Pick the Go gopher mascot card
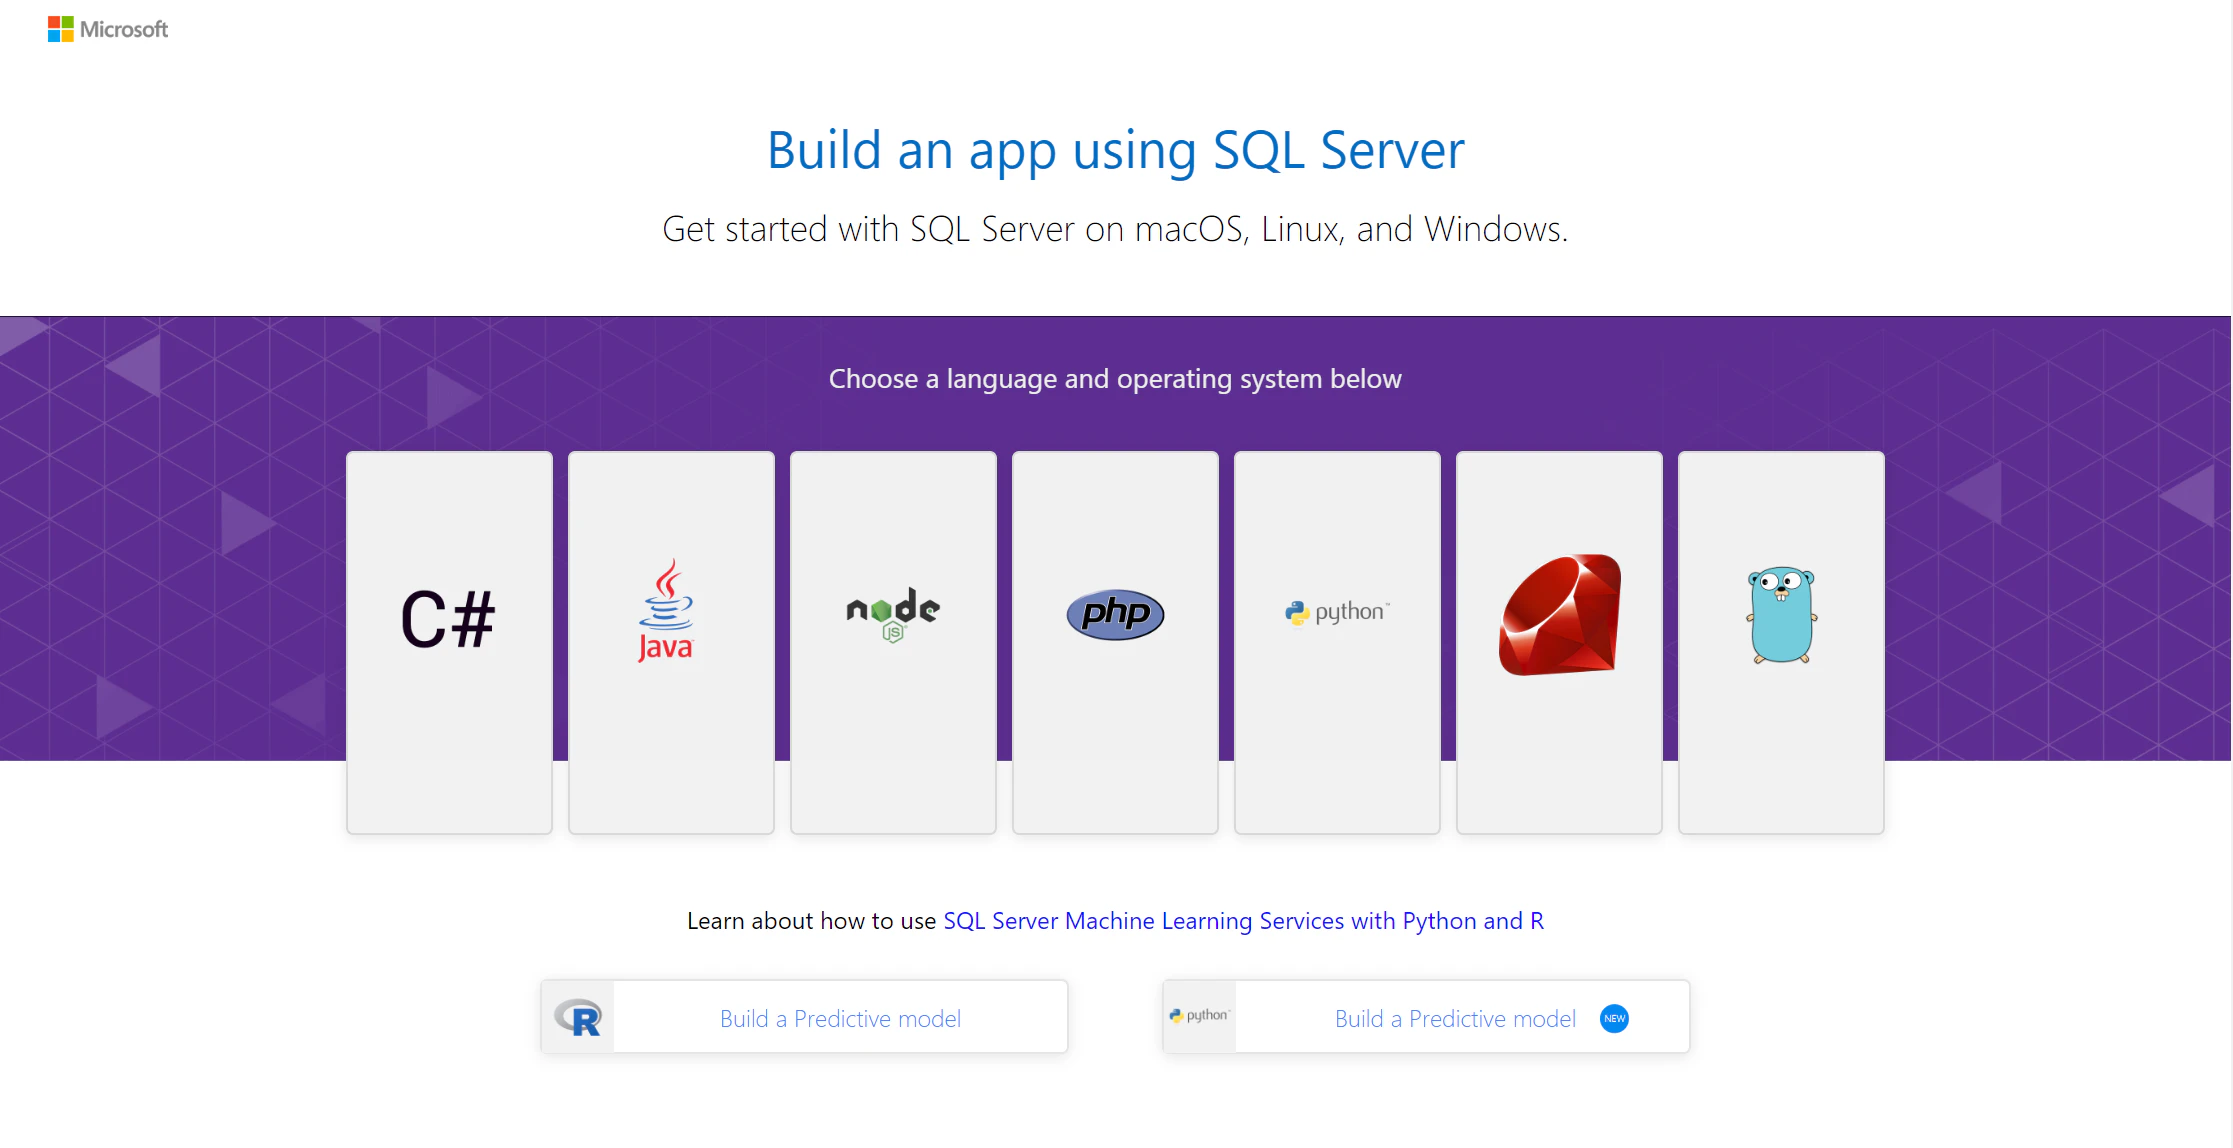This screenshot has width=2233, height=1148. 1781,615
